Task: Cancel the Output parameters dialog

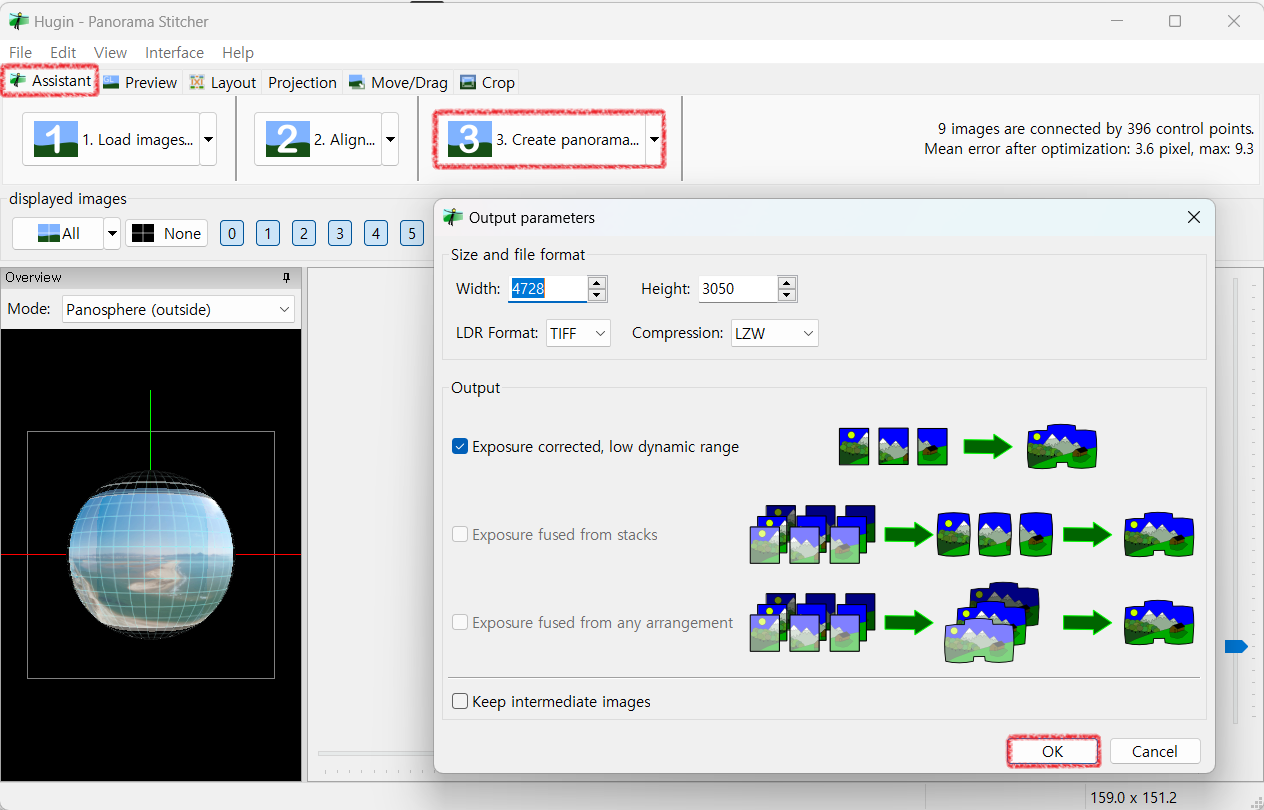Action: tap(1155, 751)
